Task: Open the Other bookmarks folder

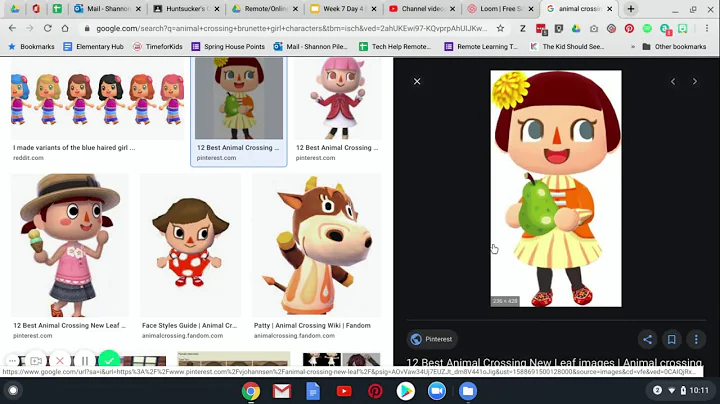Action: click(674, 46)
